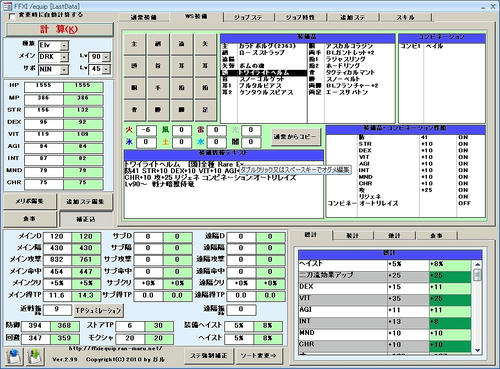Click the green-arrow download data icon

pos(35,357)
